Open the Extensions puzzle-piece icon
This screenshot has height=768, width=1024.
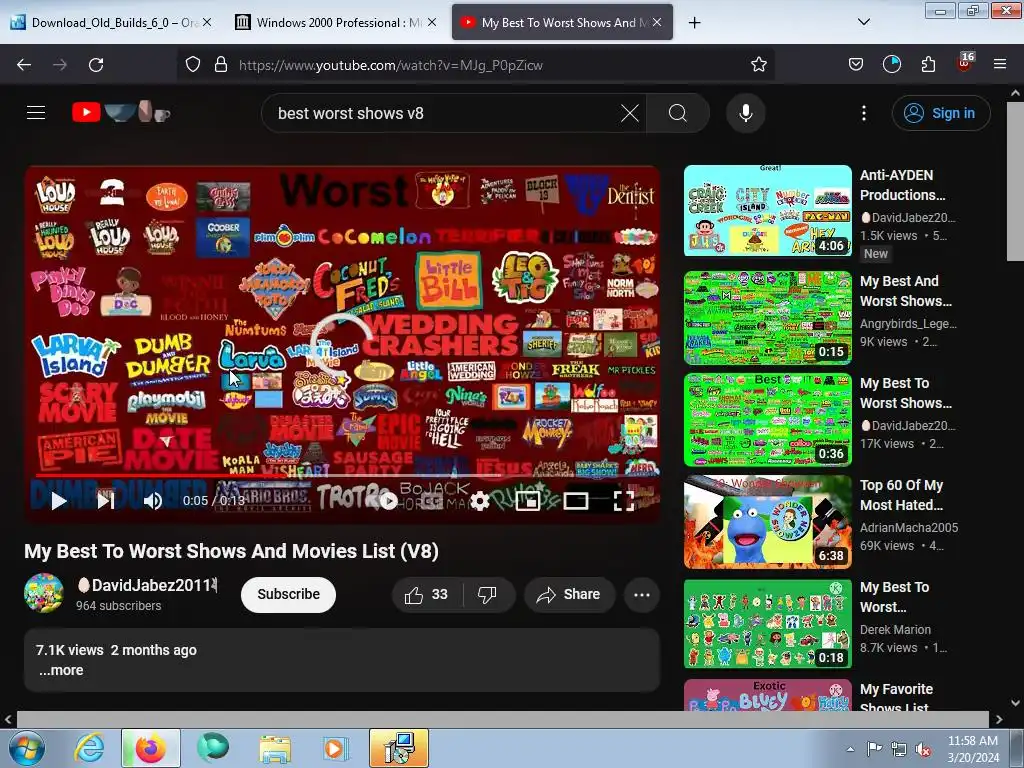(x=928, y=65)
